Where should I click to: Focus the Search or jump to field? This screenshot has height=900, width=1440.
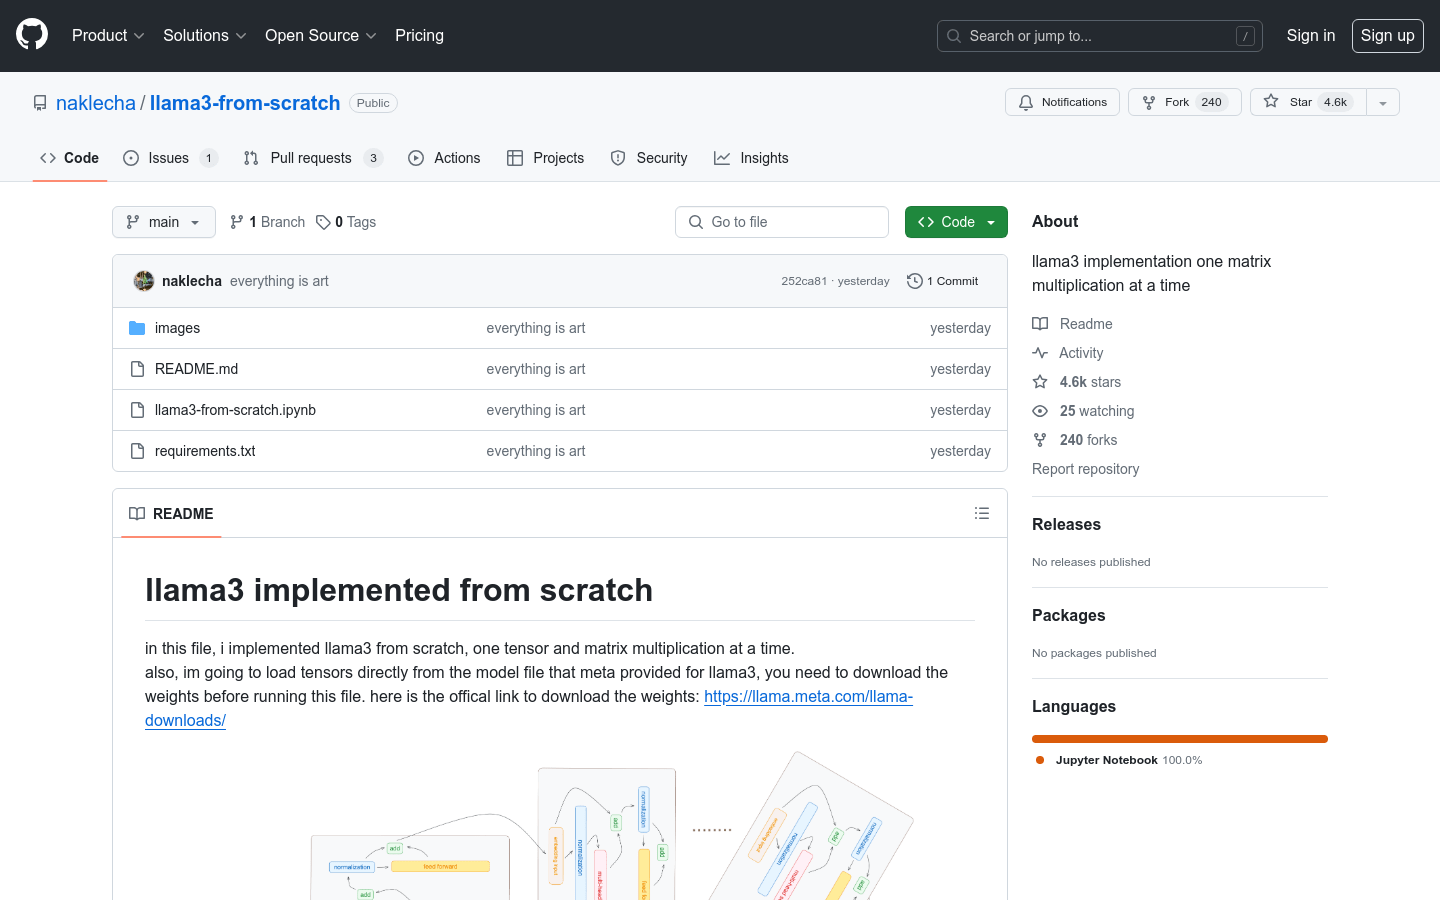click(x=1099, y=36)
